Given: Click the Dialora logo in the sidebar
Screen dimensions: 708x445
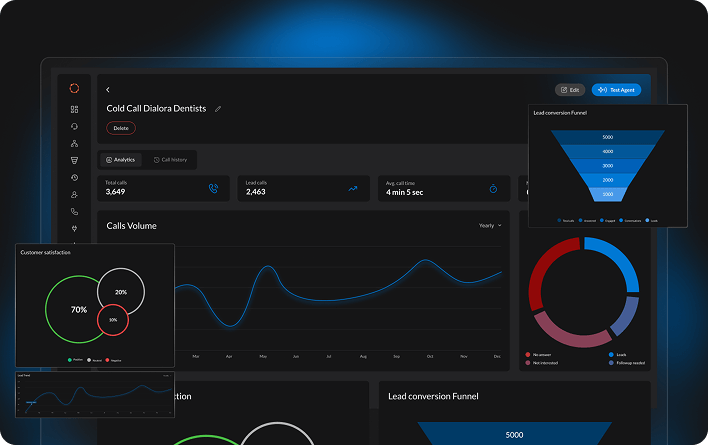Looking at the screenshot, I should coord(74,89).
